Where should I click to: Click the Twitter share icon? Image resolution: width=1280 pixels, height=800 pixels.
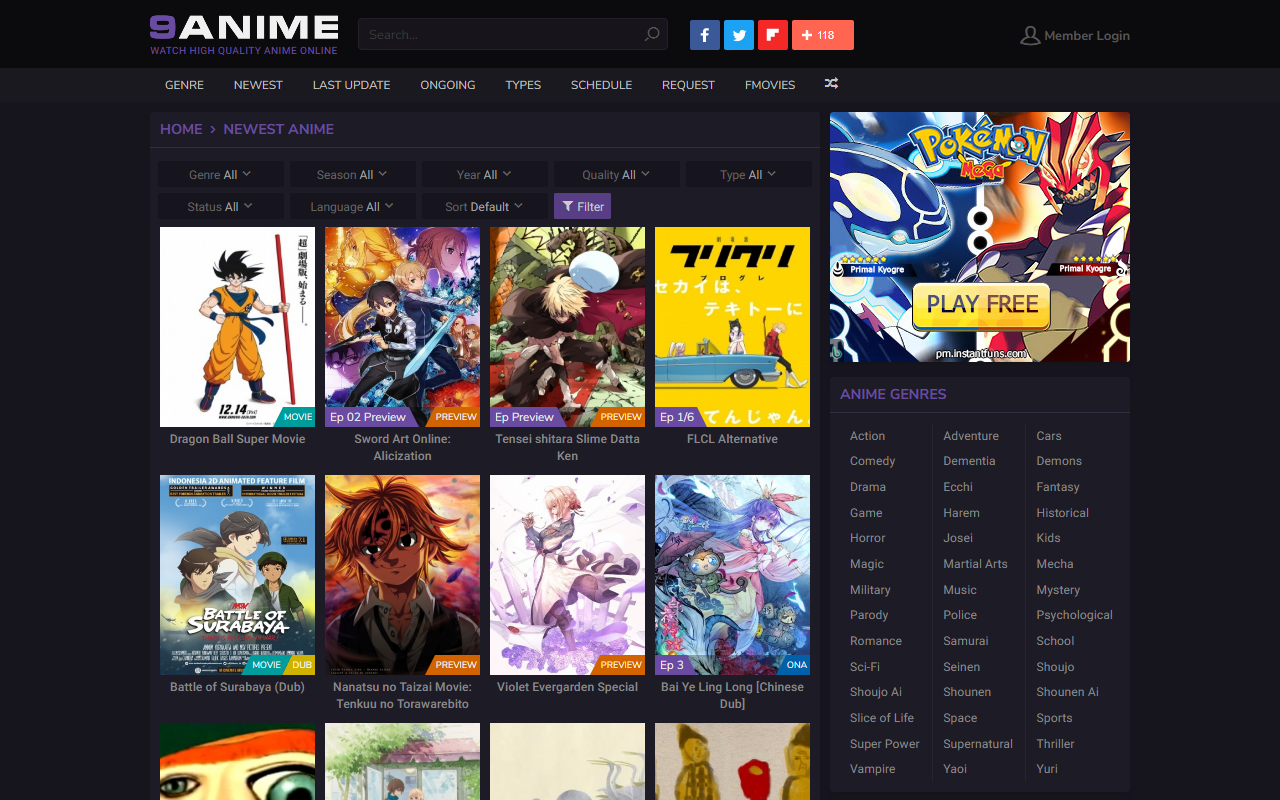click(x=739, y=35)
